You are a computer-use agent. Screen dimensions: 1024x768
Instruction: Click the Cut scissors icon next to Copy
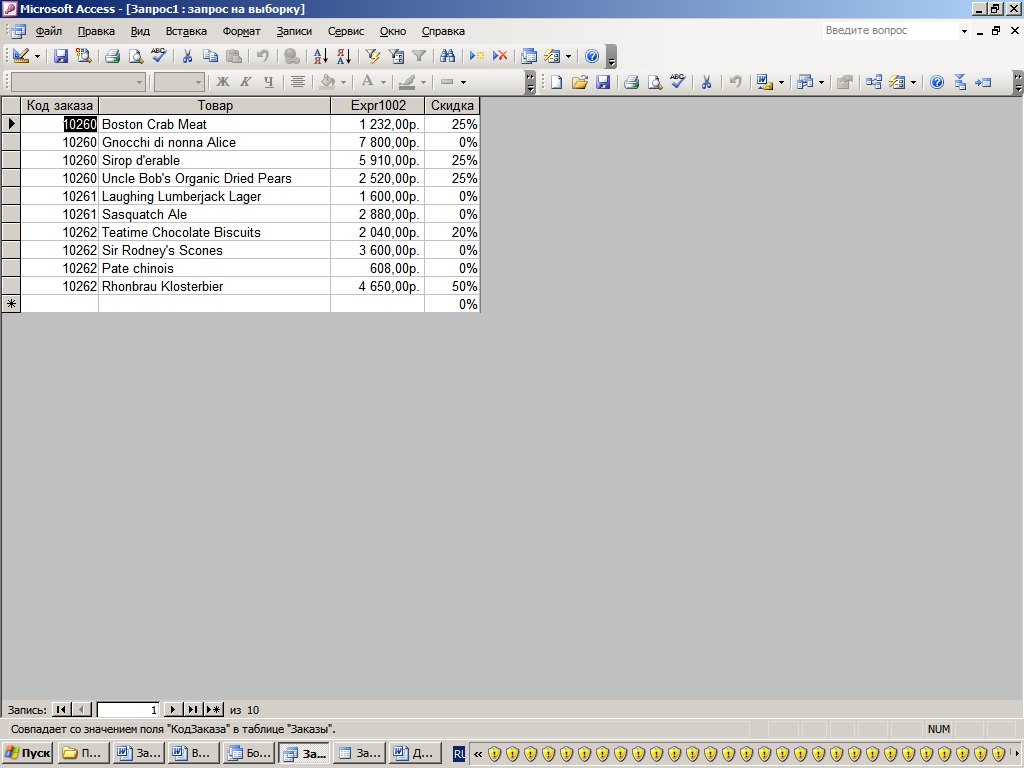point(187,56)
